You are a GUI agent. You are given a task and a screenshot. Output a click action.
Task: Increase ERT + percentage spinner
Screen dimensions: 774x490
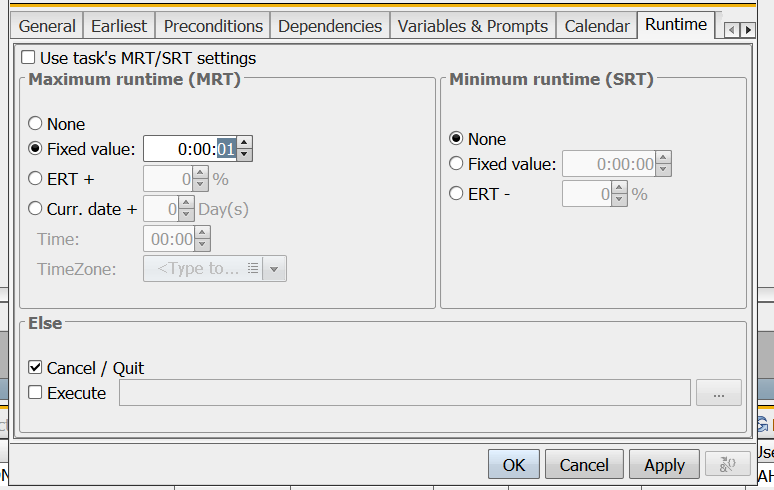coord(200,173)
